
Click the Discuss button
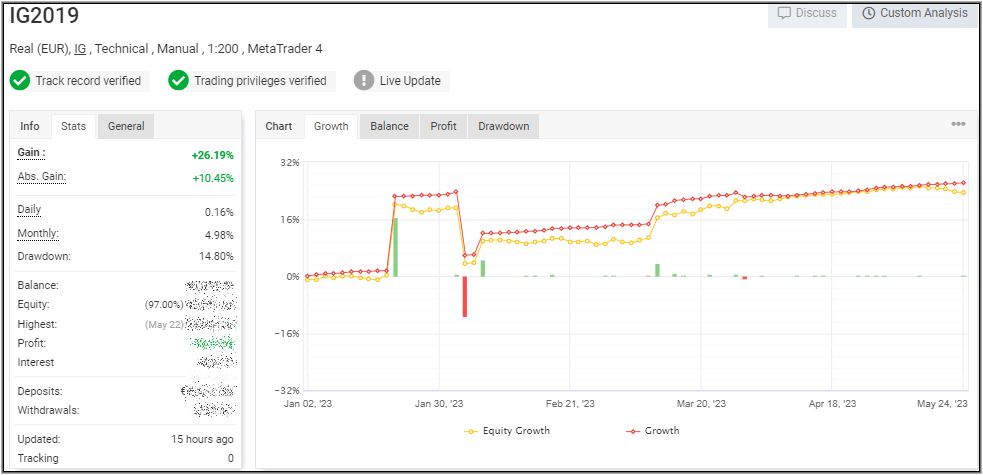808,14
